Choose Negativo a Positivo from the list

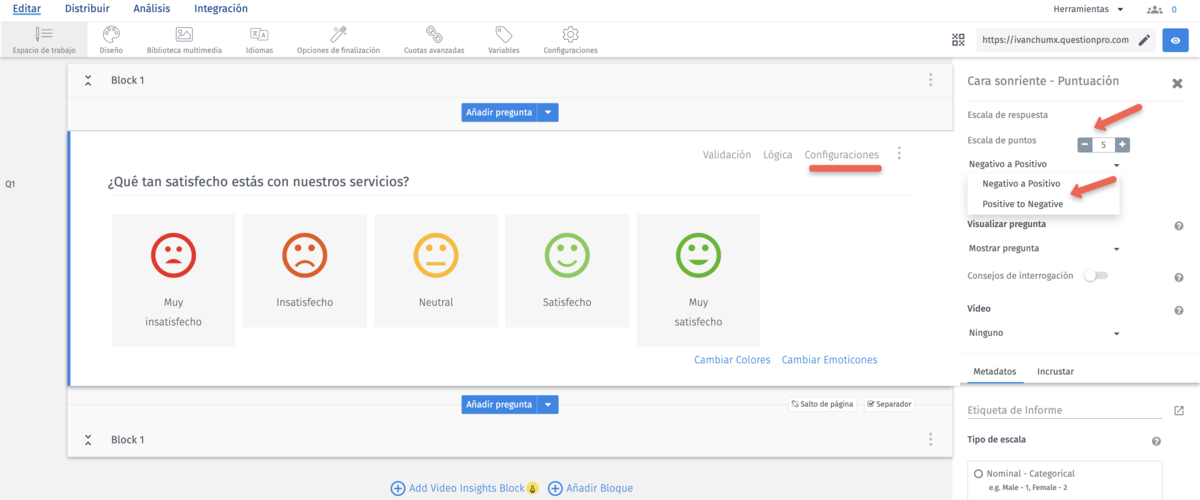point(1020,184)
